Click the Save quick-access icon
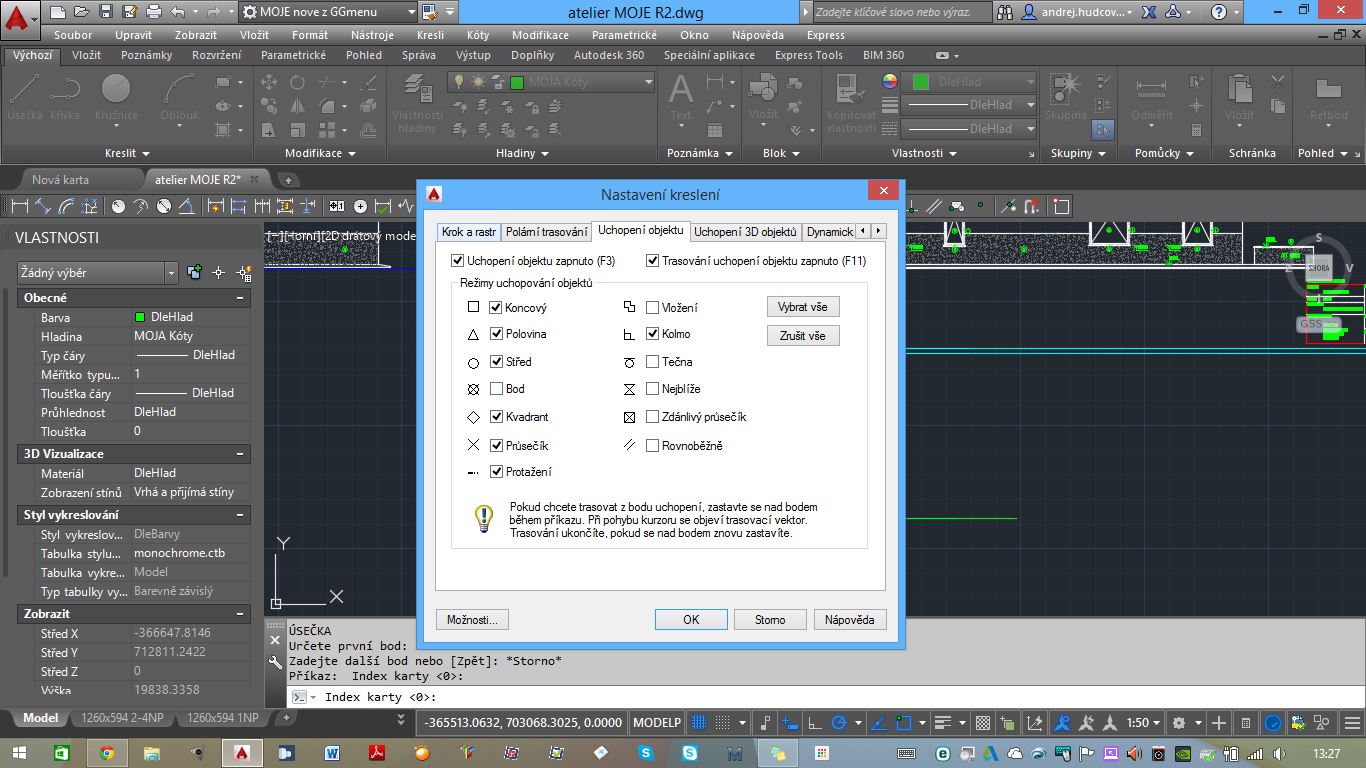 coord(107,12)
